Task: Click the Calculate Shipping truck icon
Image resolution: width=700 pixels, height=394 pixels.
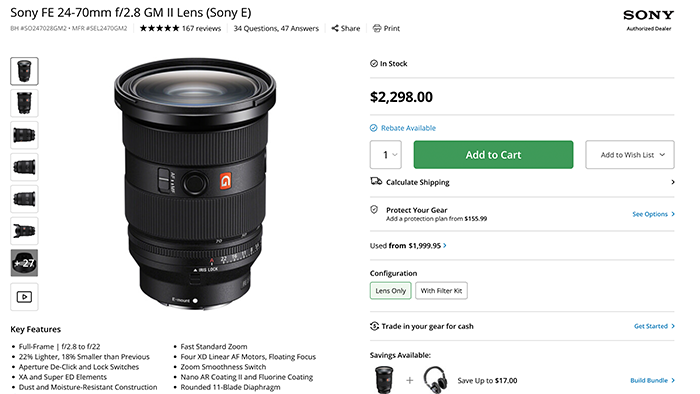Action: [376, 181]
